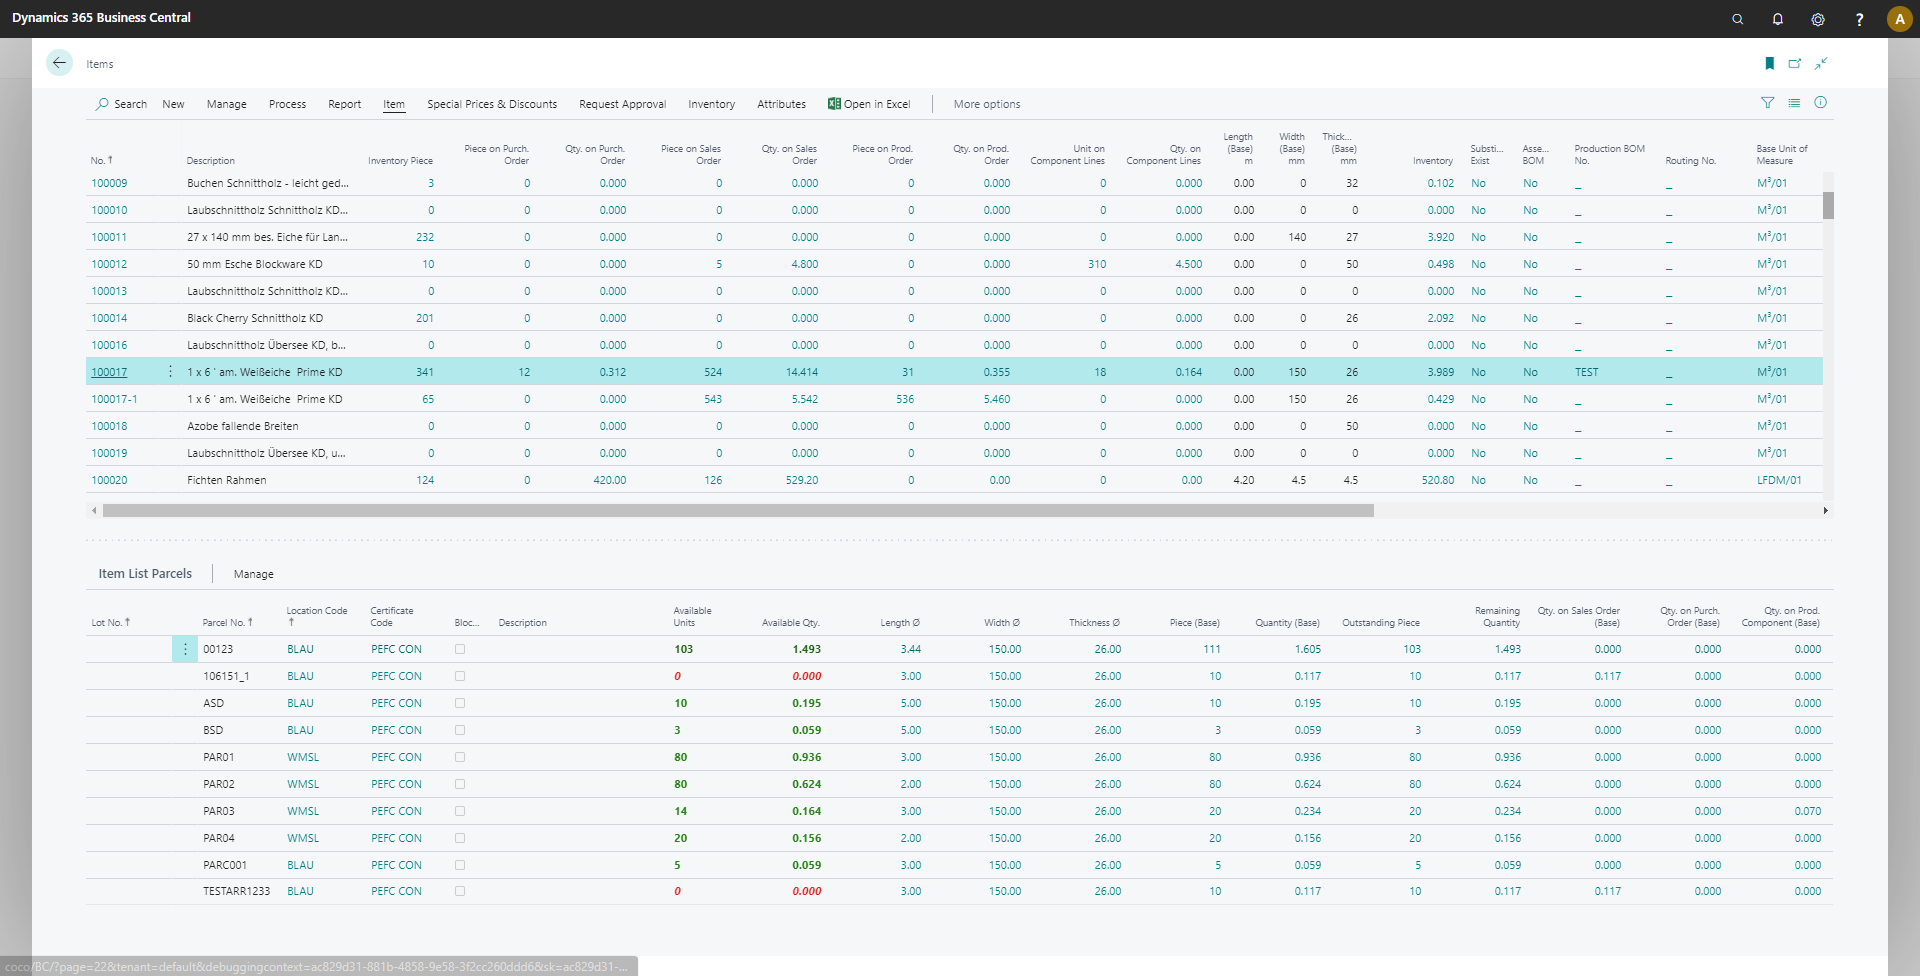Click New in the action bar
1920x976 pixels.
(x=173, y=104)
